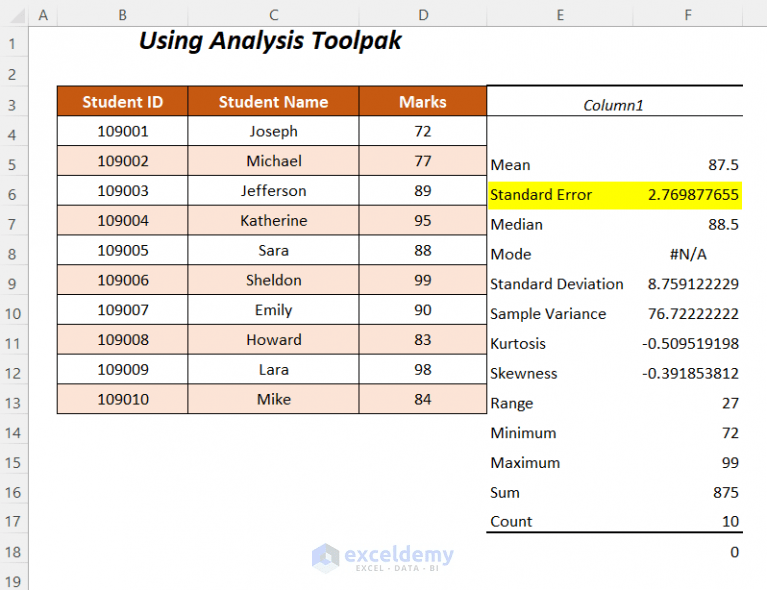The width and height of the screenshot is (767, 590).
Task: Click the 'Marks' header cell
Action: 423,101
